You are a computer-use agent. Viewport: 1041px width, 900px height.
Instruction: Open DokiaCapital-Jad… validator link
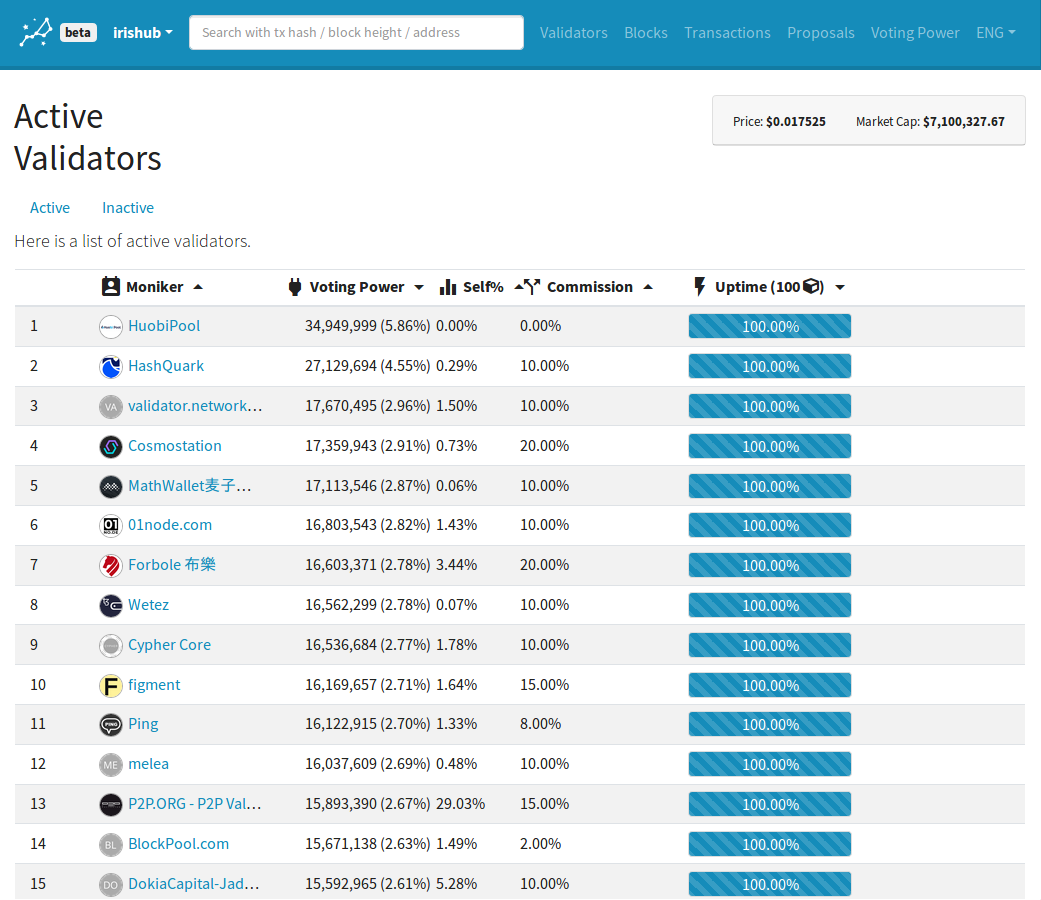click(x=194, y=883)
